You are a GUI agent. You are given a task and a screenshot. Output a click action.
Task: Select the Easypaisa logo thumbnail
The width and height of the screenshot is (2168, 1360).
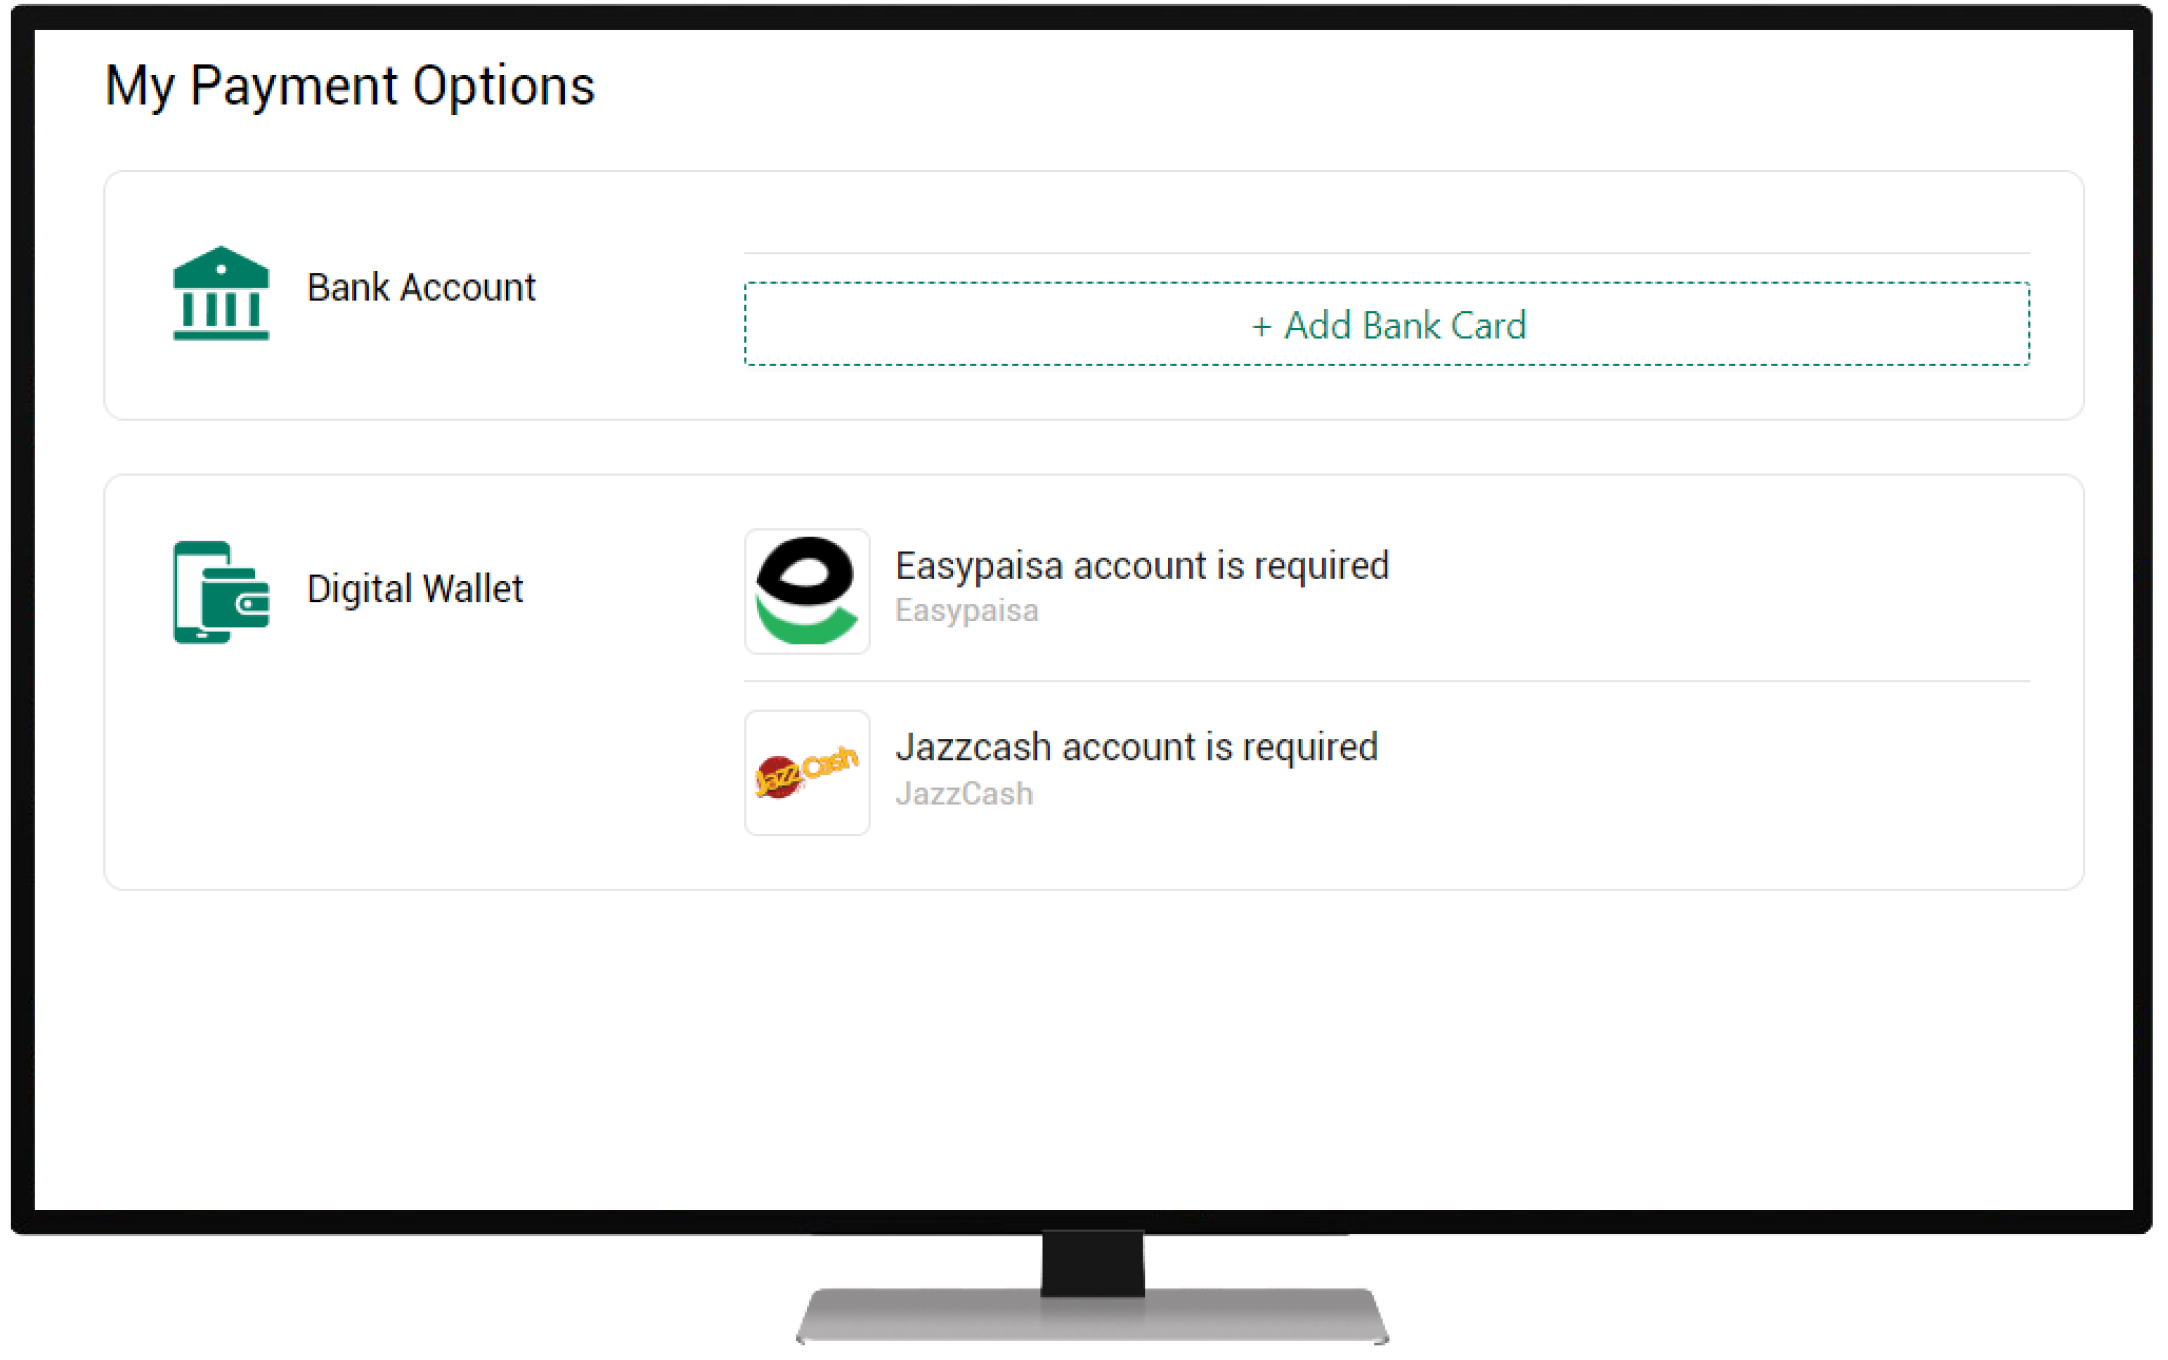pos(807,591)
